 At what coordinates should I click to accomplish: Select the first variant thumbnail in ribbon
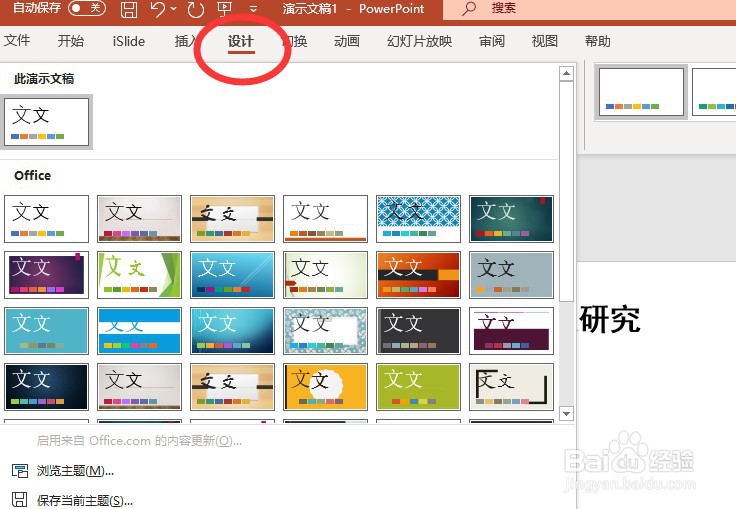(x=641, y=92)
